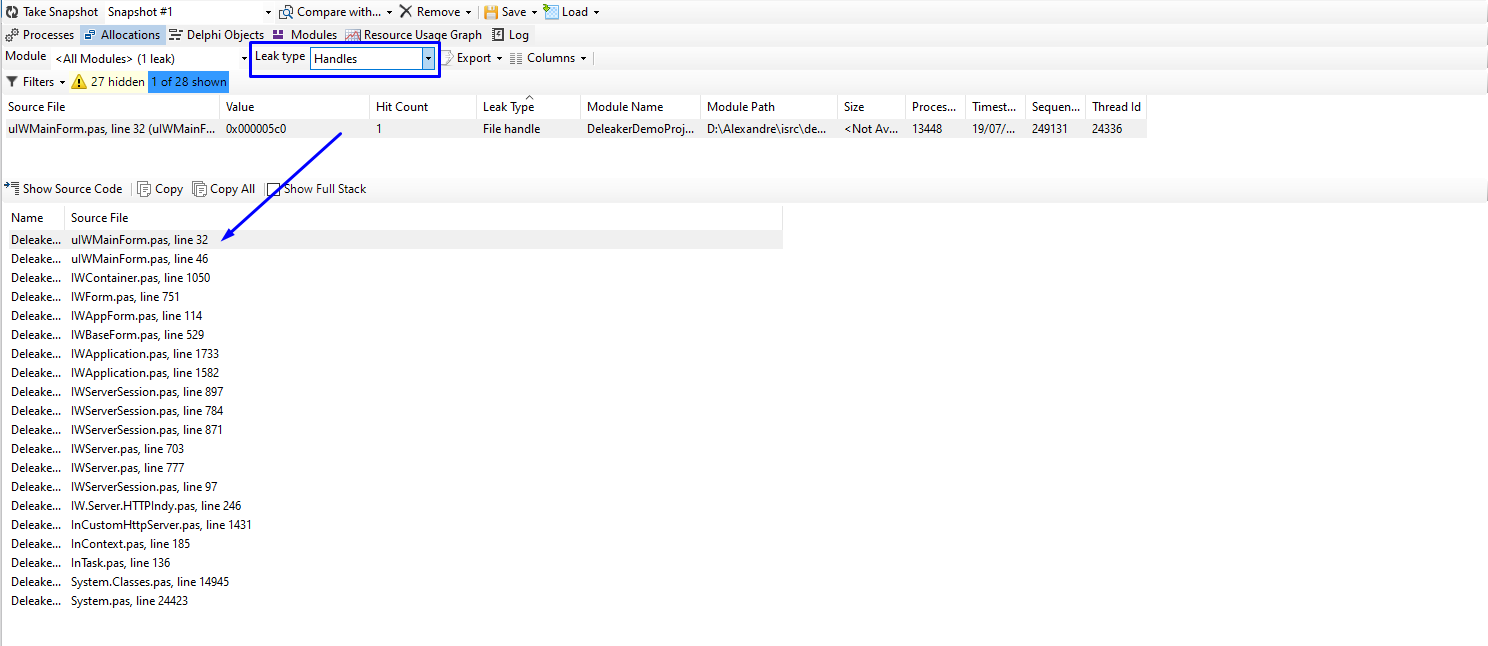Switch to the Processes tab
The image size is (1488, 646).
pyautogui.click(x=40, y=35)
